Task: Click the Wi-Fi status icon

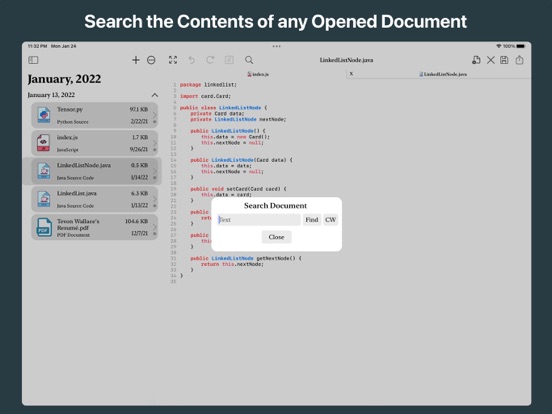Action: (x=498, y=46)
